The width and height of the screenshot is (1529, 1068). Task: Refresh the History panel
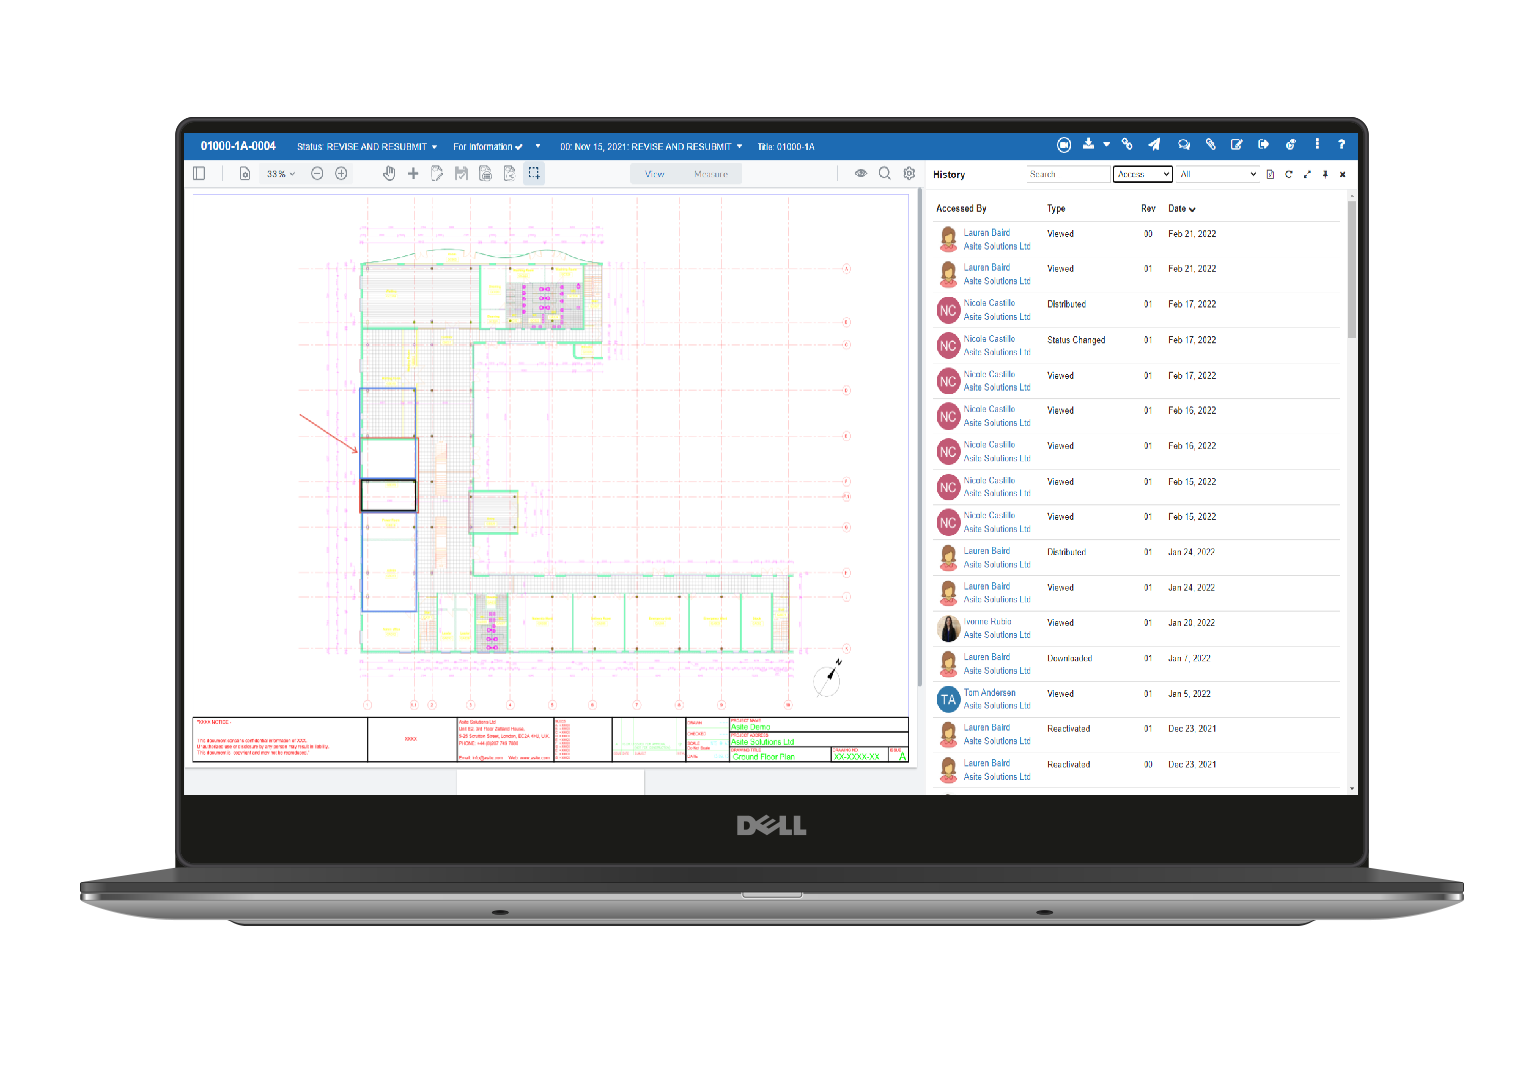(1289, 173)
